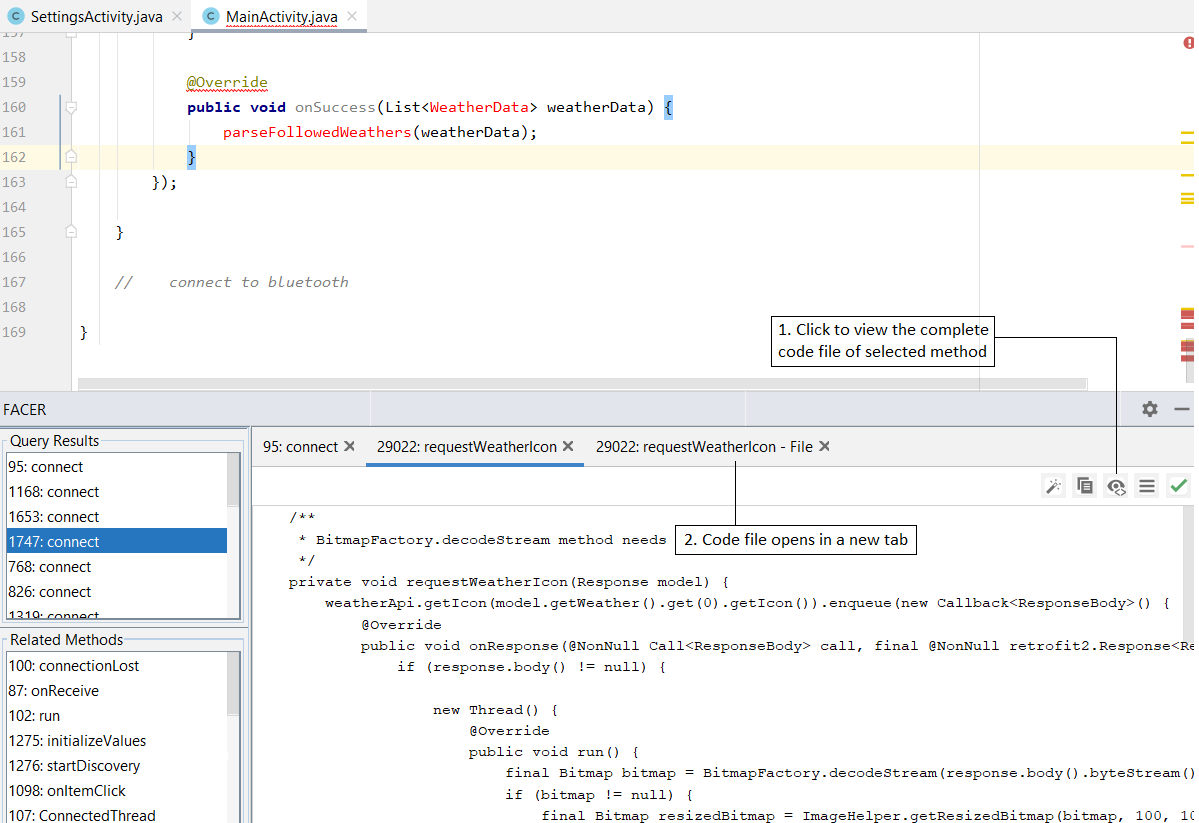Viewport: 1199px width, 823px height.
Task: Select '100: connectionLost' related method
Action: [117, 665]
